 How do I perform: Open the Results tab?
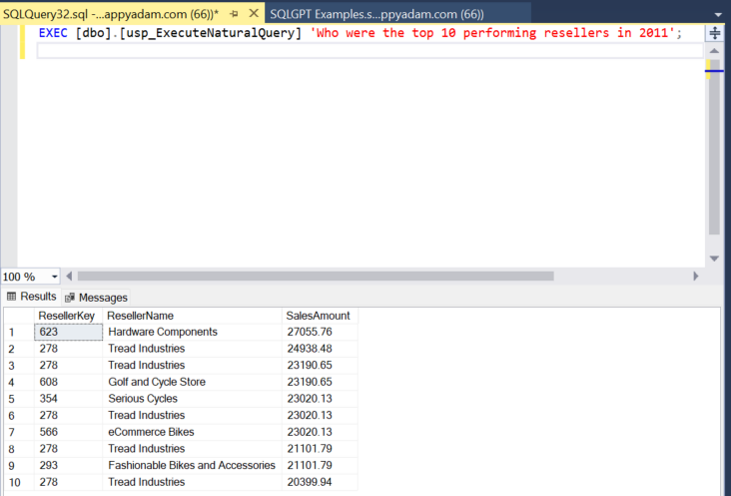(x=32, y=296)
